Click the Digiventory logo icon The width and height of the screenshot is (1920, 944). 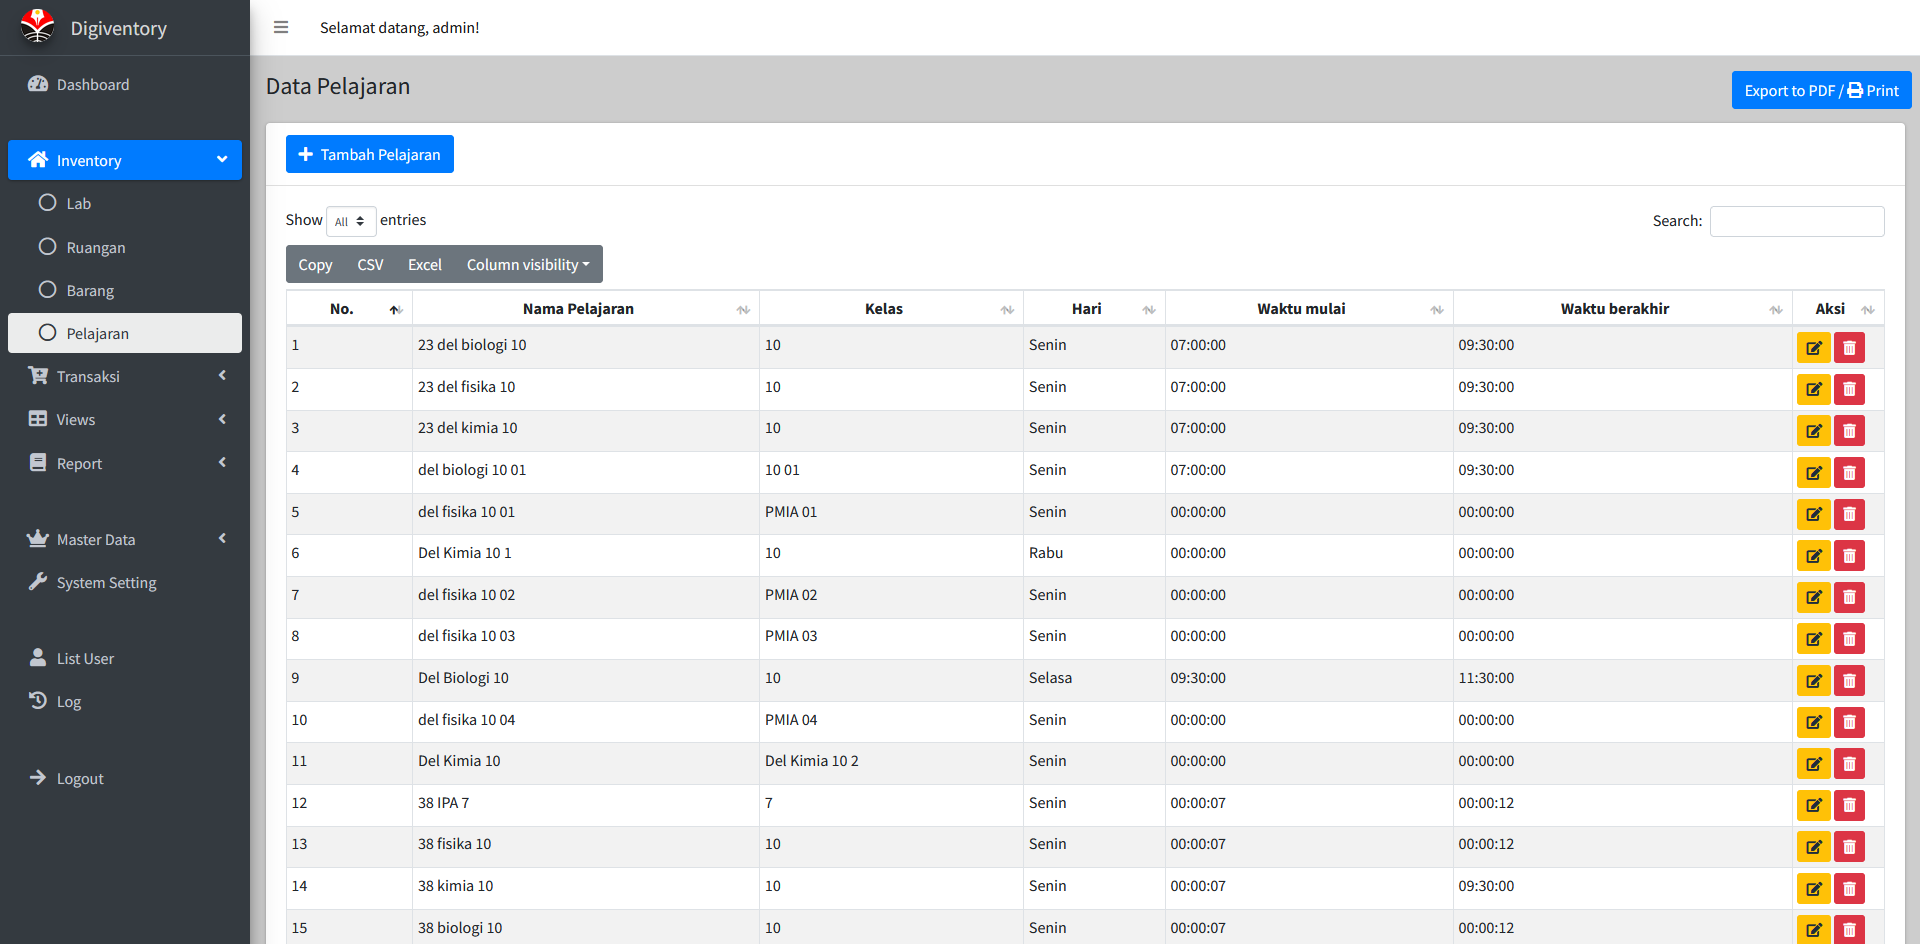[38, 27]
